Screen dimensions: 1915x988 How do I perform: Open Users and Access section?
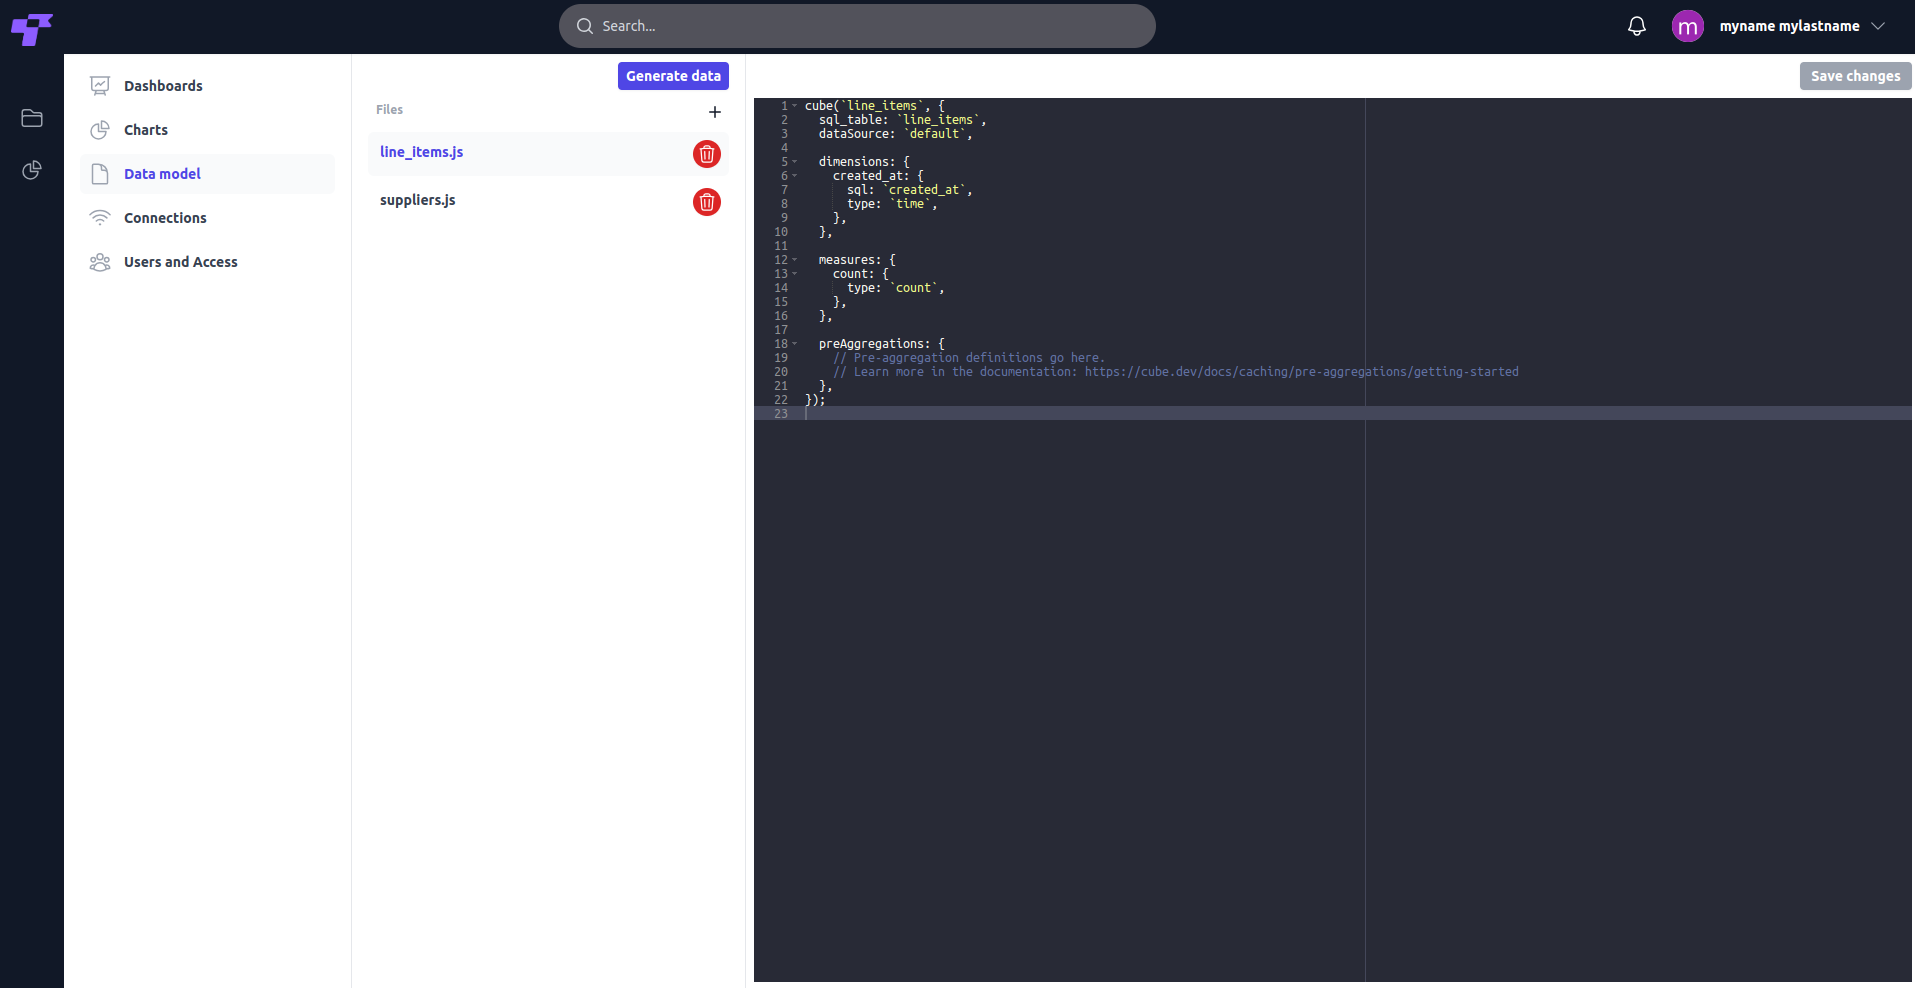click(180, 262)
